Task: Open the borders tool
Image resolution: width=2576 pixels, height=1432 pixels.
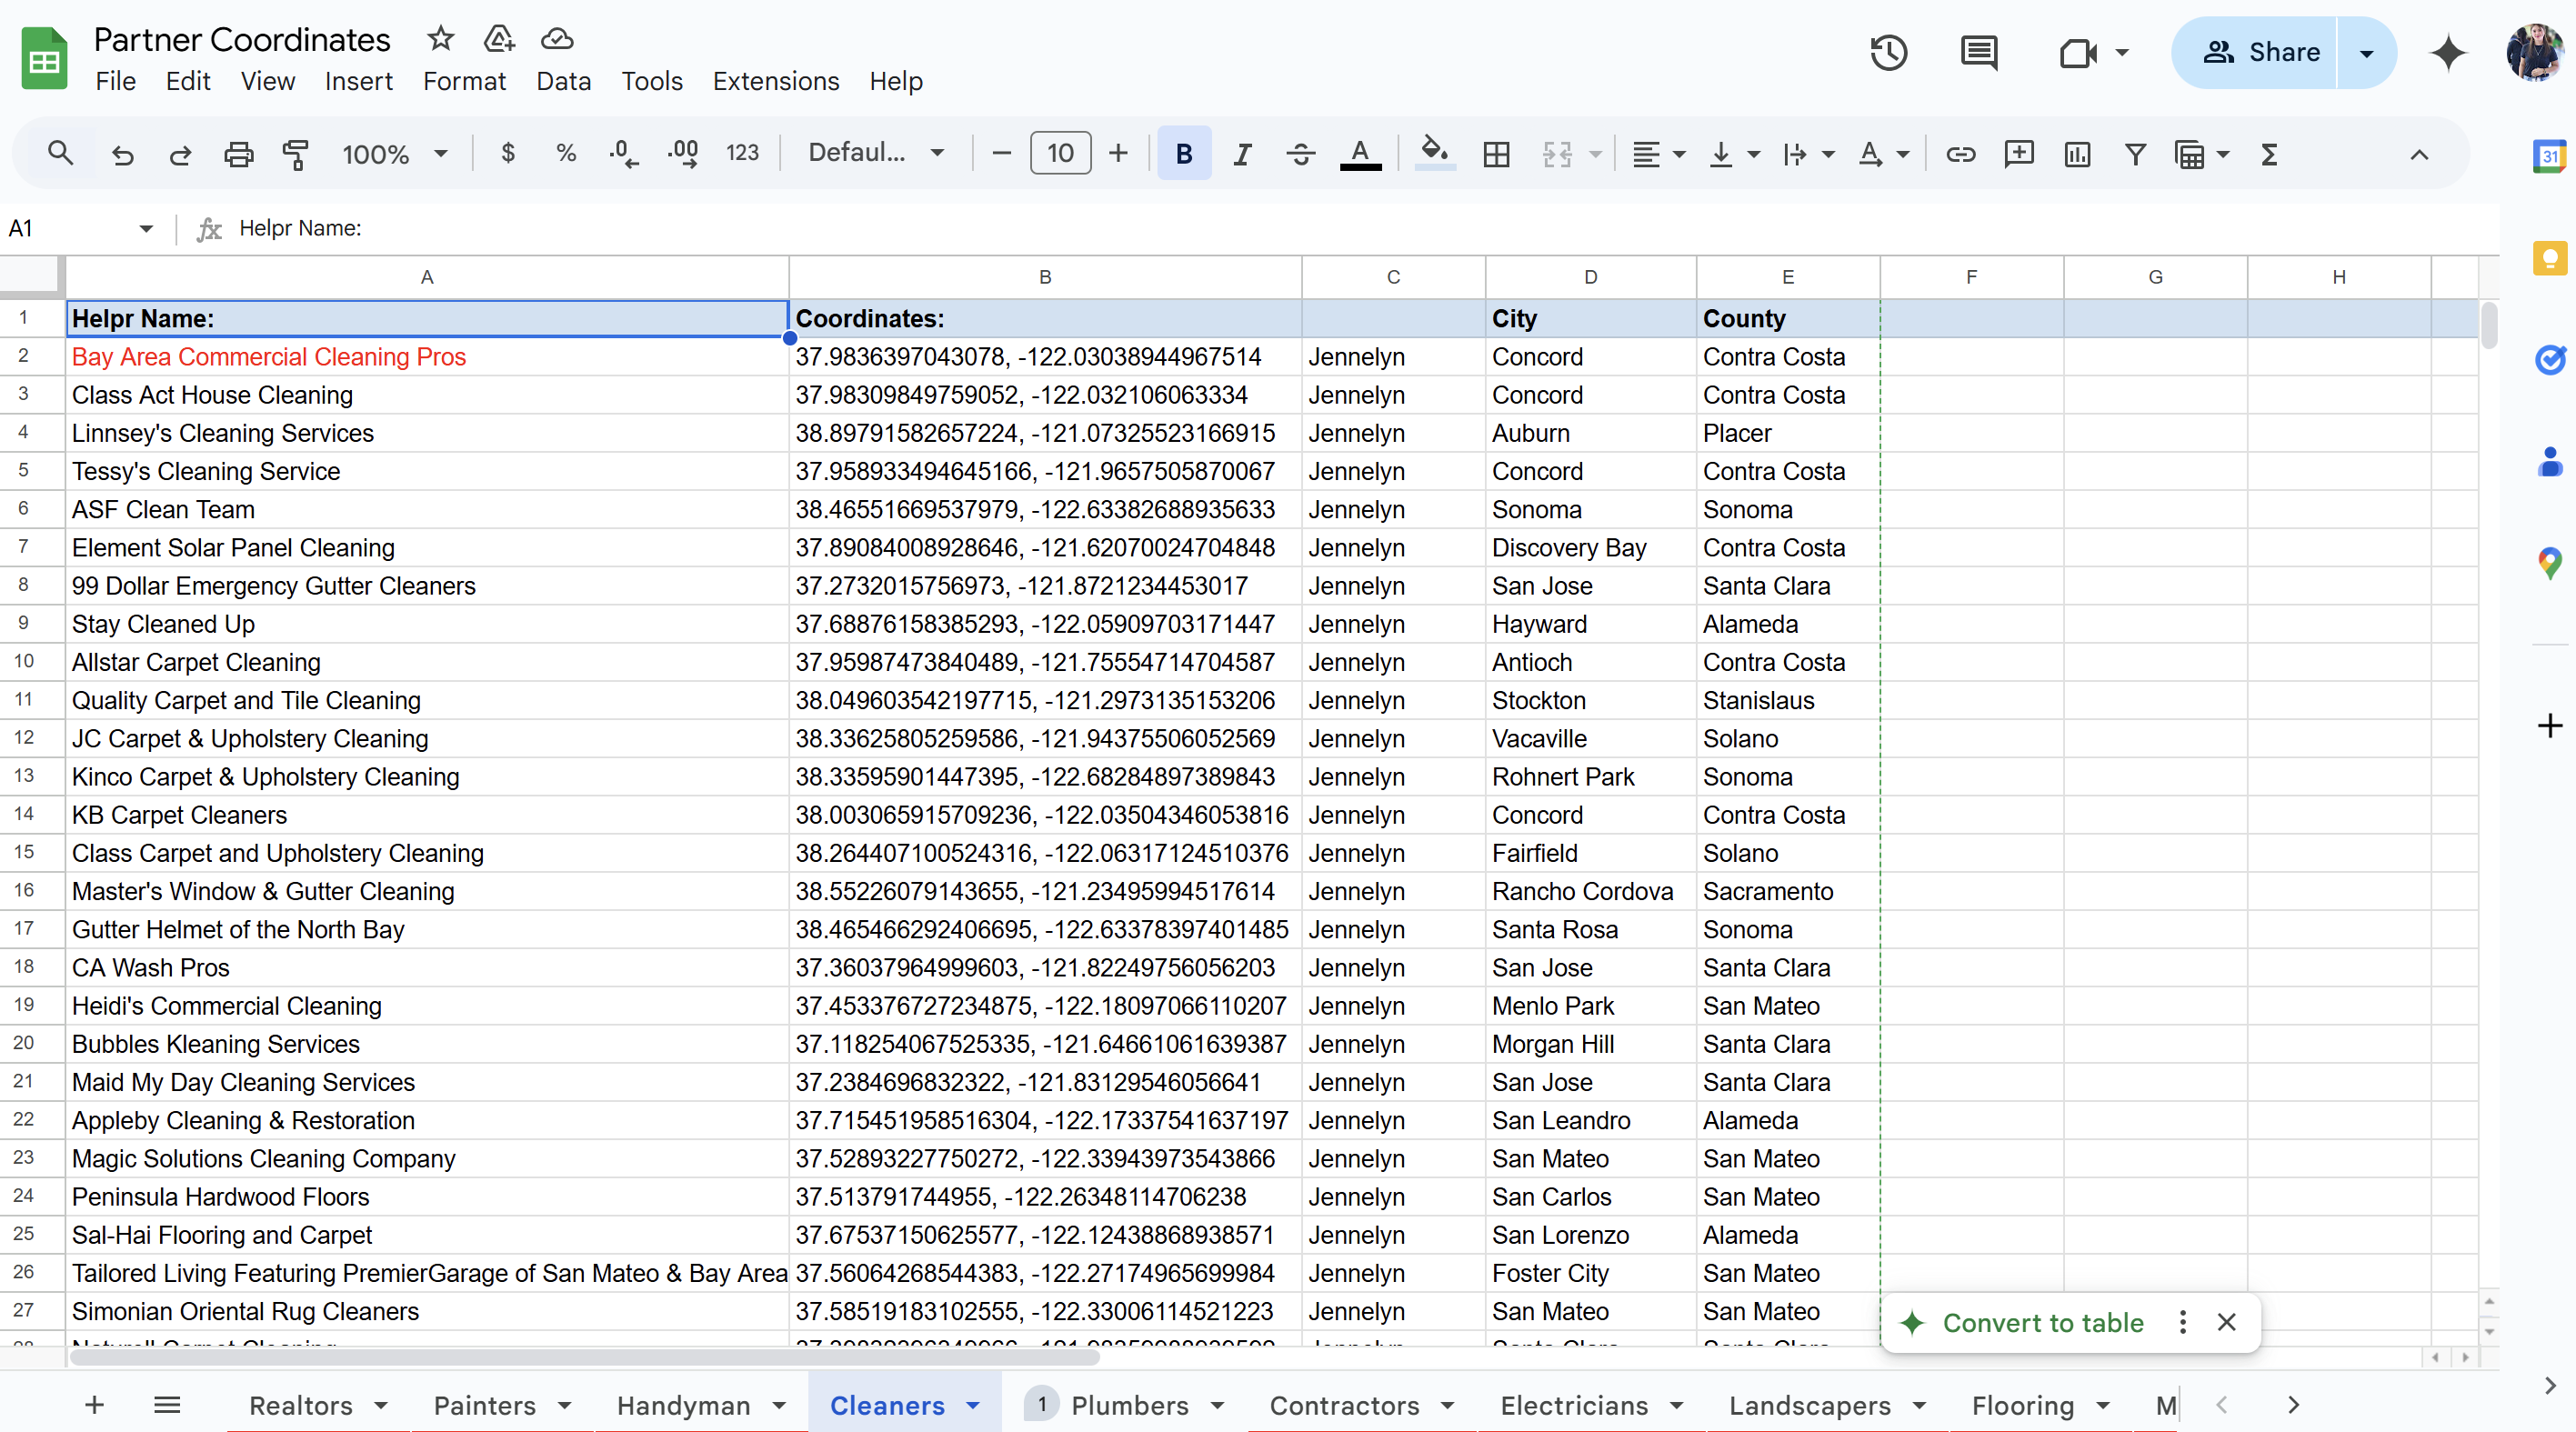Action: pyautogui.click(x=1496, y=154)
